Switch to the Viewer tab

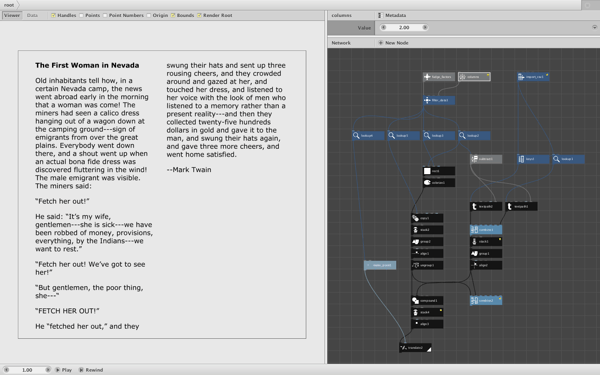12,15
